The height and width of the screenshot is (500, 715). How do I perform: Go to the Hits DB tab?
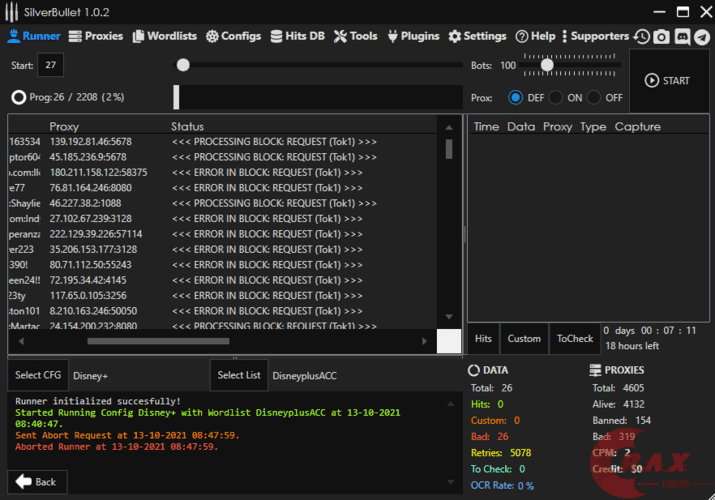(297, 36)
